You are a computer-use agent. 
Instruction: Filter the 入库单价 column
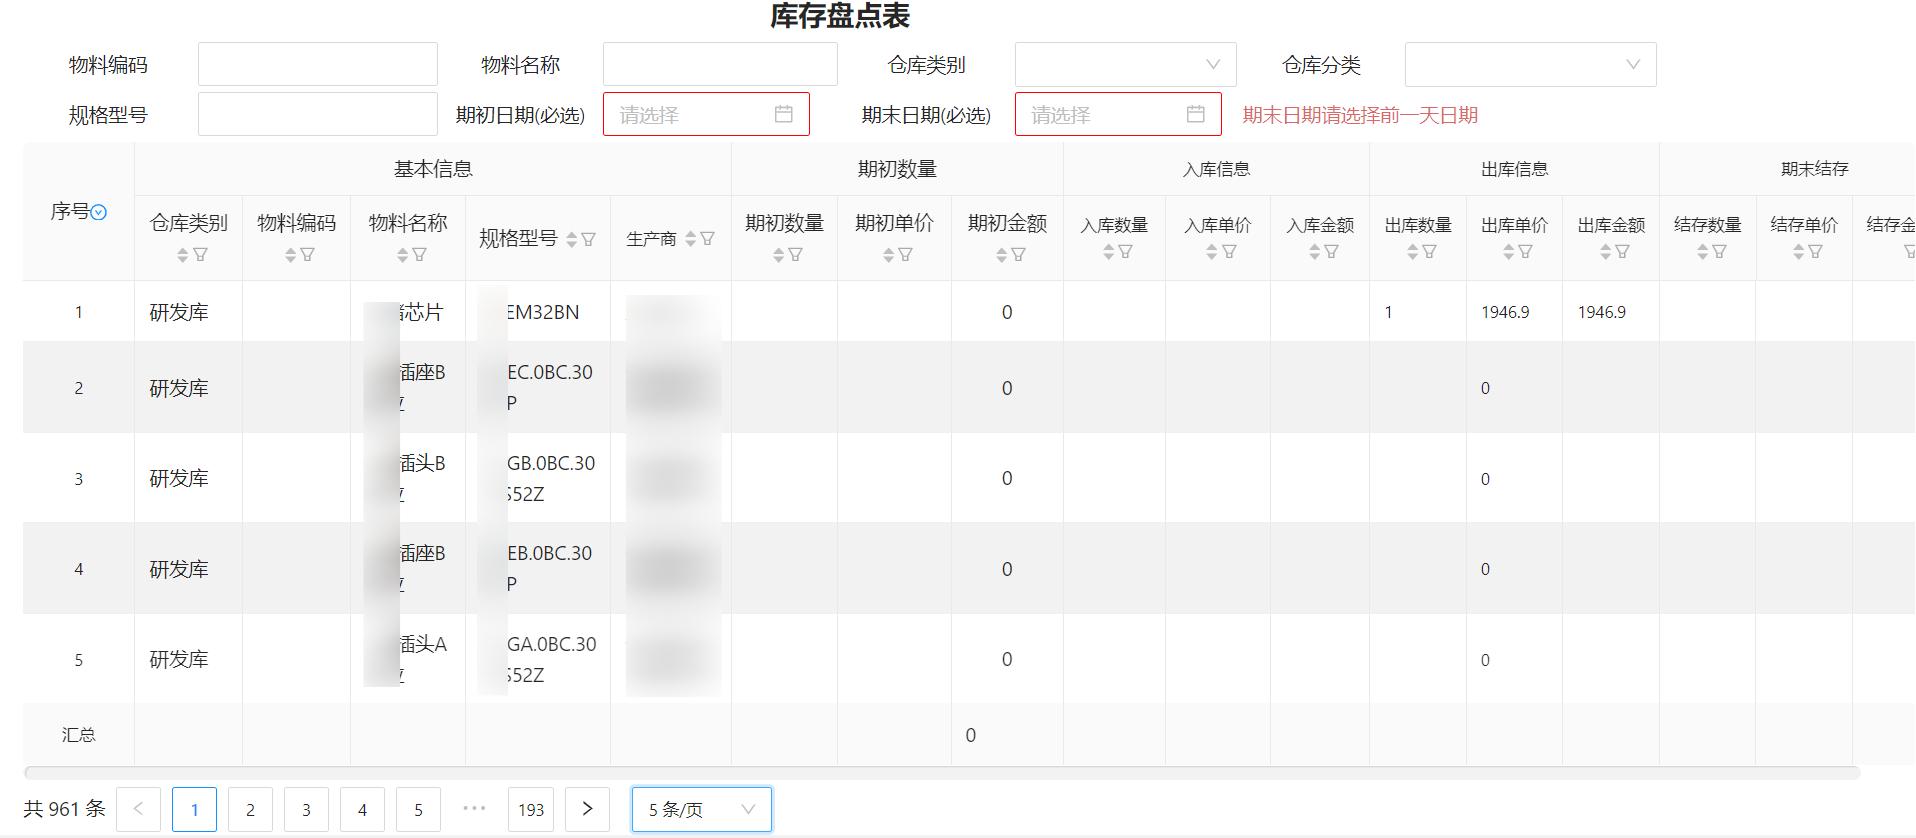pyautogui.click(x=1229, y=252)
